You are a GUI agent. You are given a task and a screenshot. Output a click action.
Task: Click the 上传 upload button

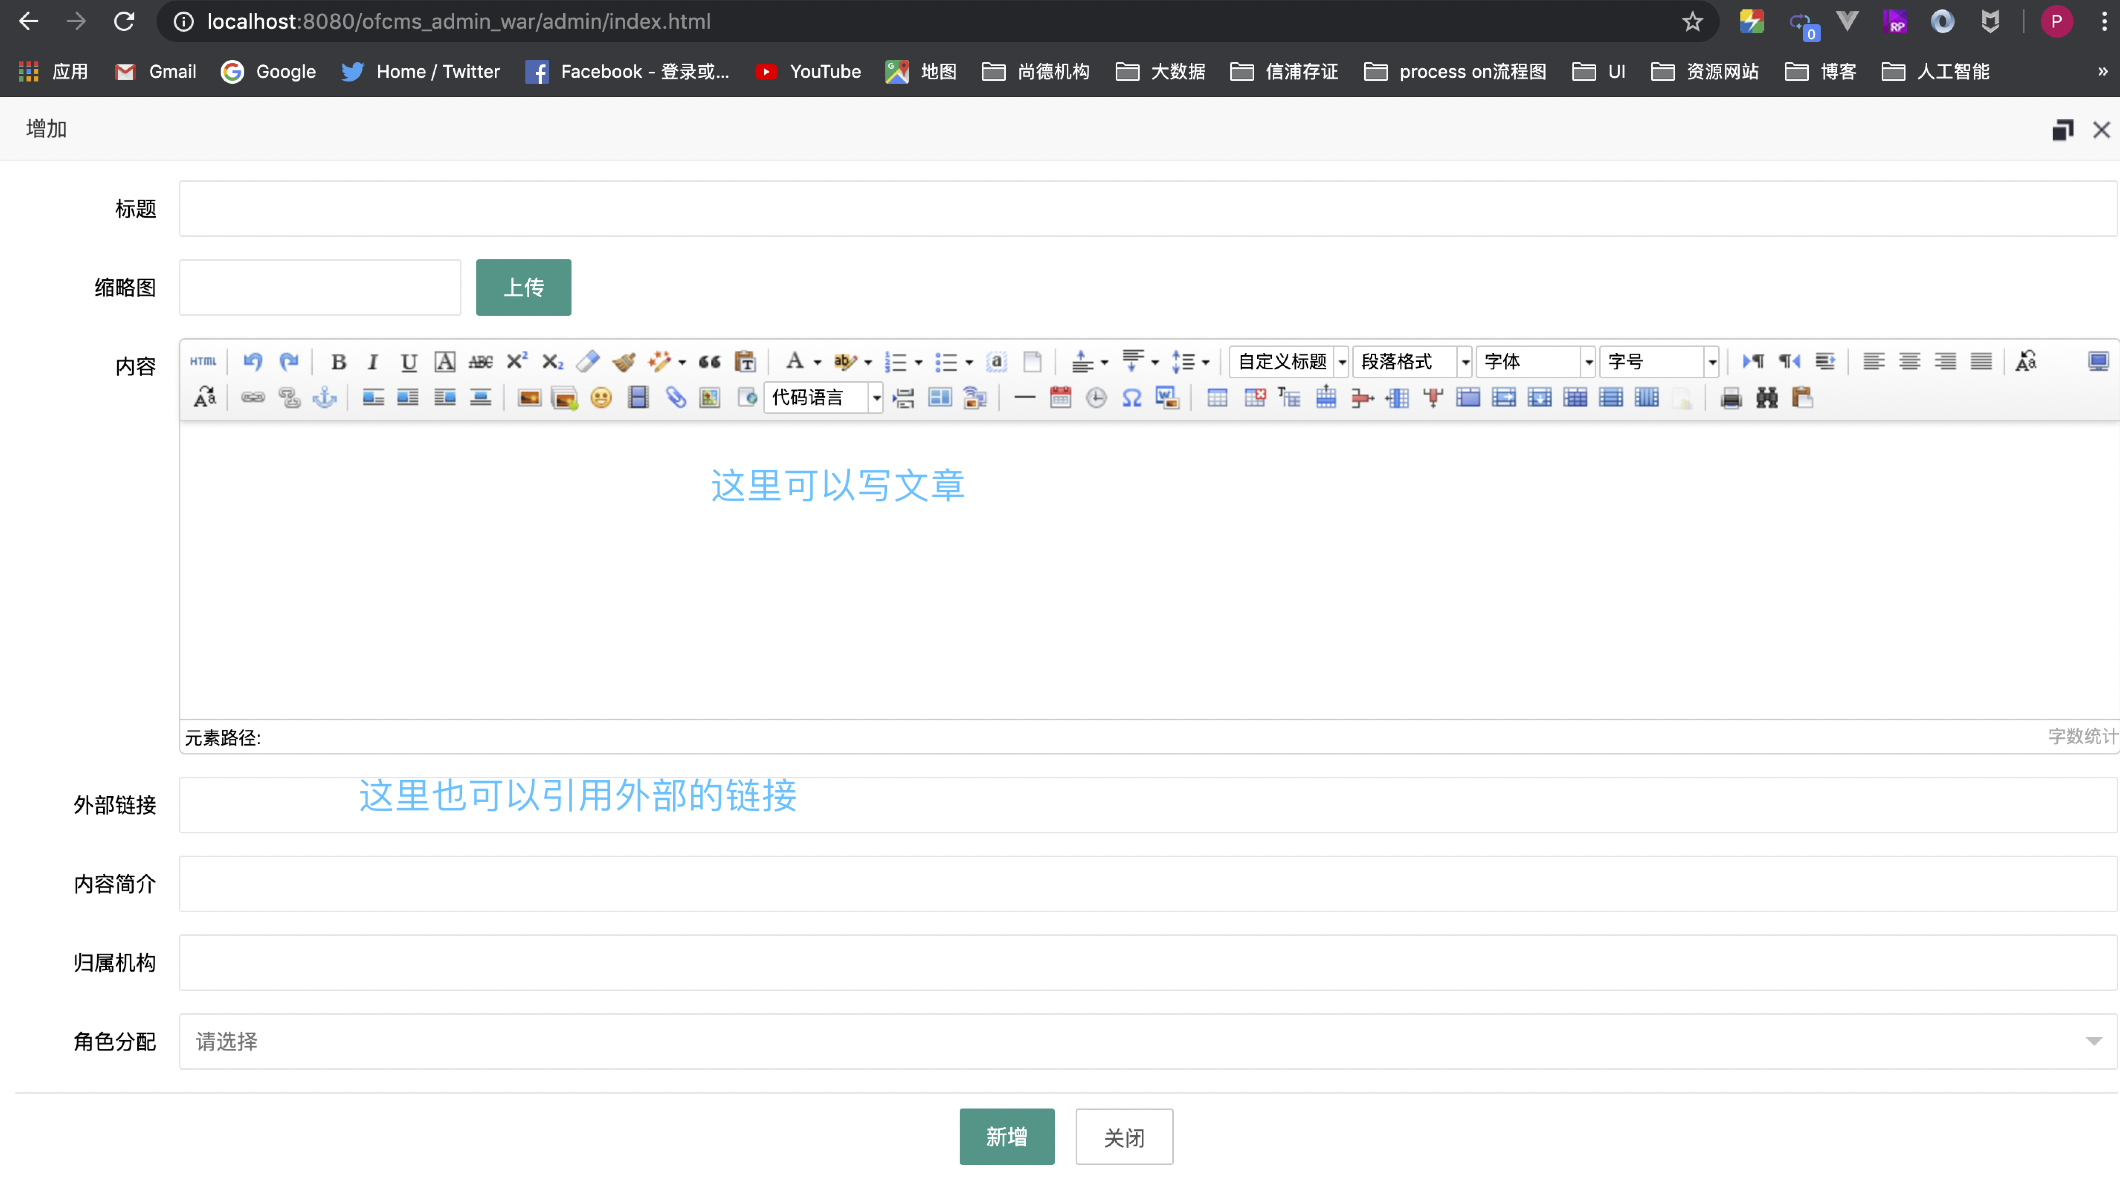tap(523, 287)
